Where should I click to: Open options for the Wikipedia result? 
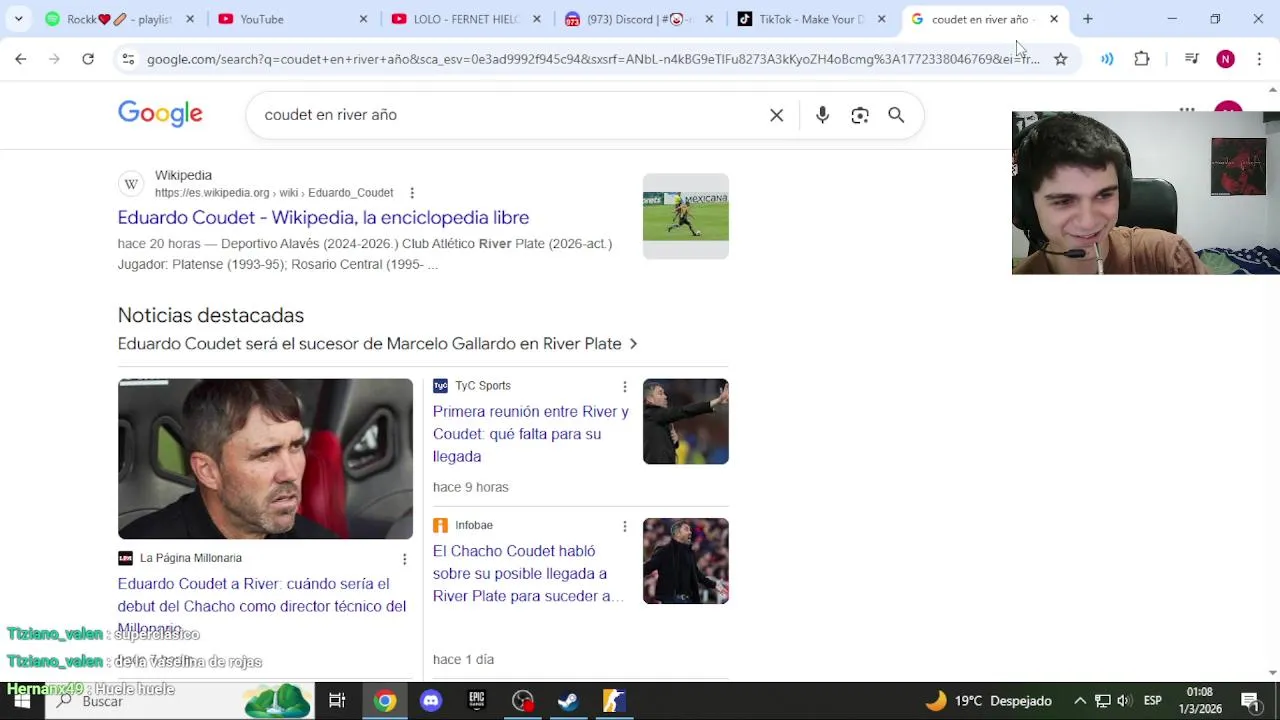click(x=411, y=193)
